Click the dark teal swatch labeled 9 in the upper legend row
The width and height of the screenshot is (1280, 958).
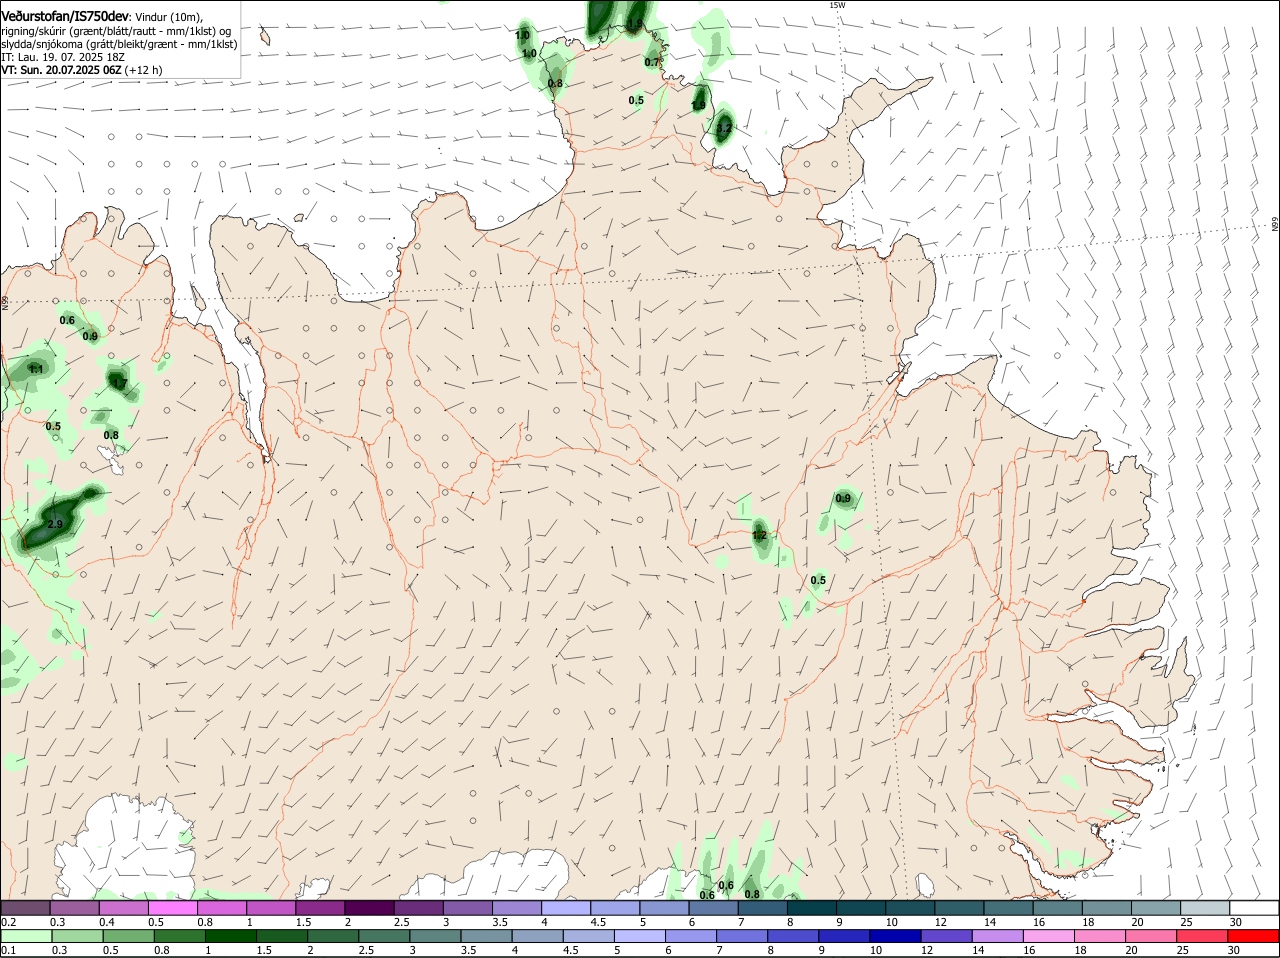862,908
